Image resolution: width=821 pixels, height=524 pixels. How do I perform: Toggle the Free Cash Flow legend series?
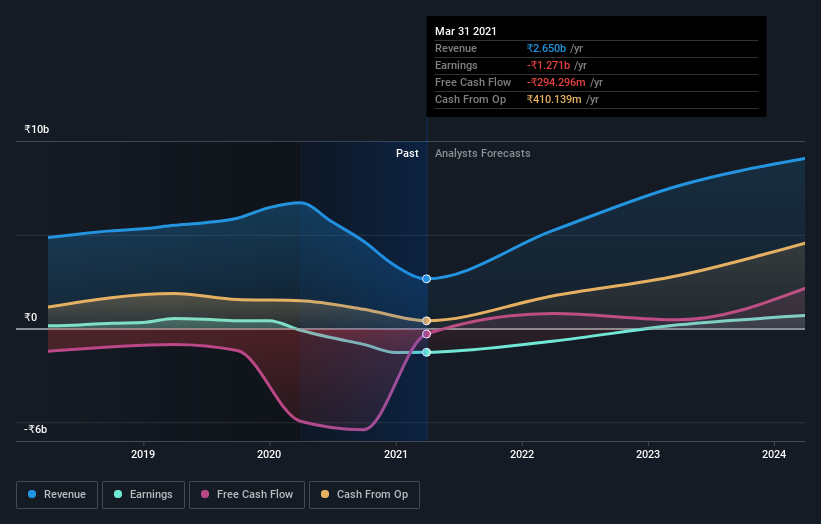click(x=247, y=495)
